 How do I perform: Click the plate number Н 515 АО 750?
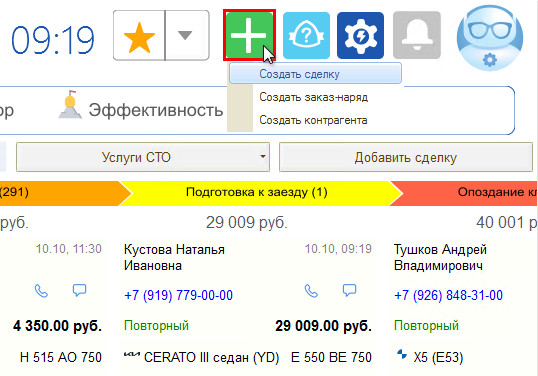click(x=61, y=357)
